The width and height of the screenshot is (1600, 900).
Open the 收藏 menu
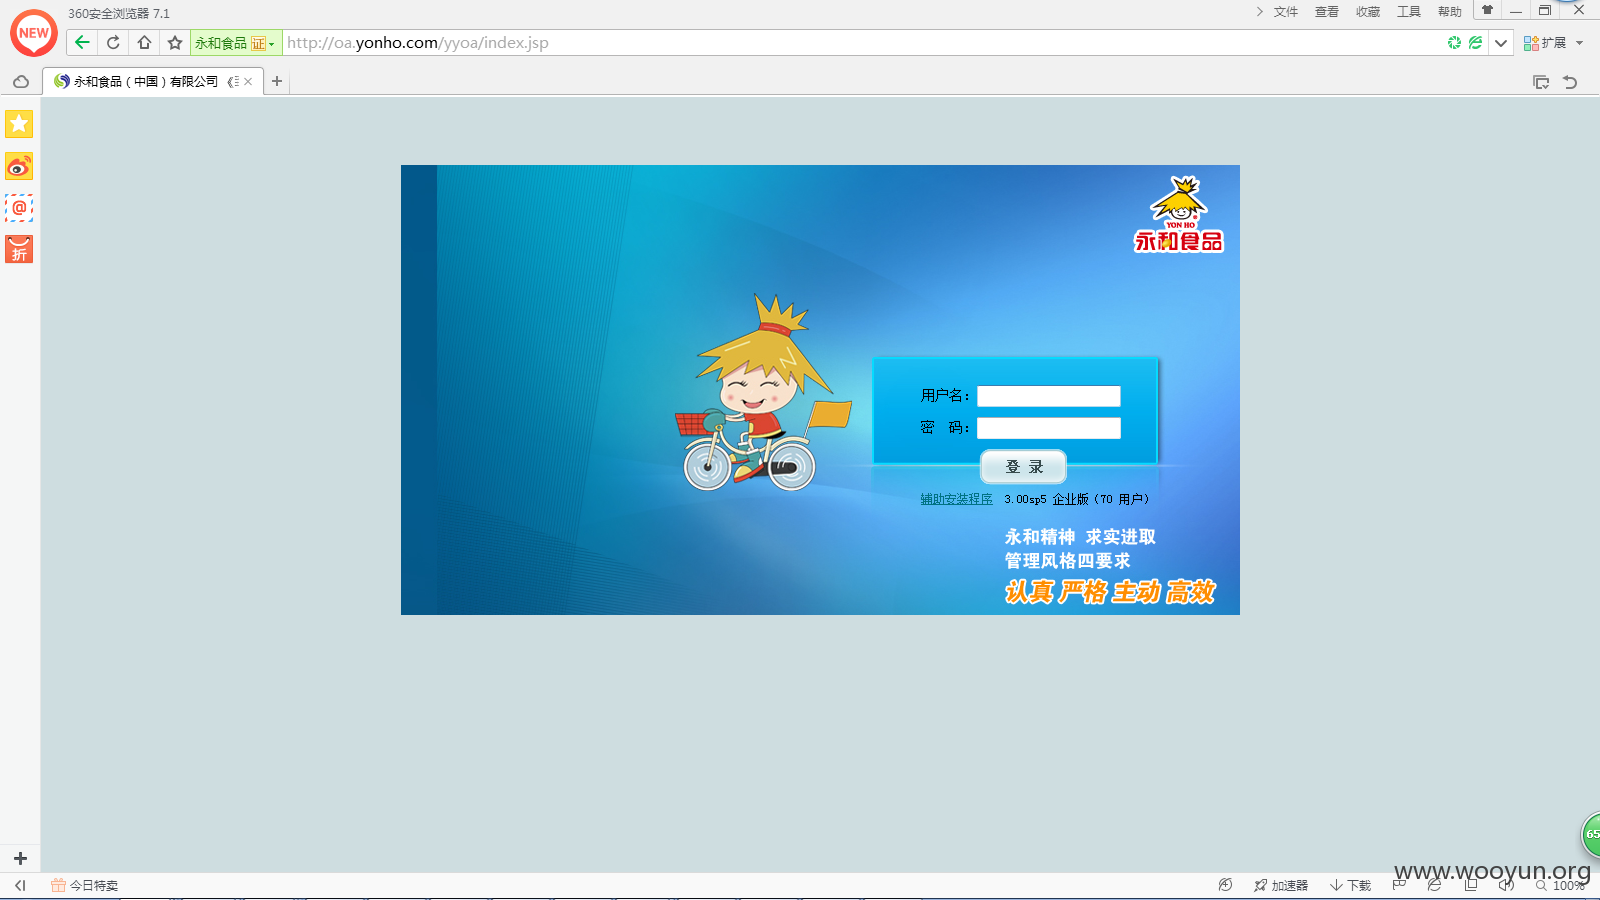point(1367,12)
